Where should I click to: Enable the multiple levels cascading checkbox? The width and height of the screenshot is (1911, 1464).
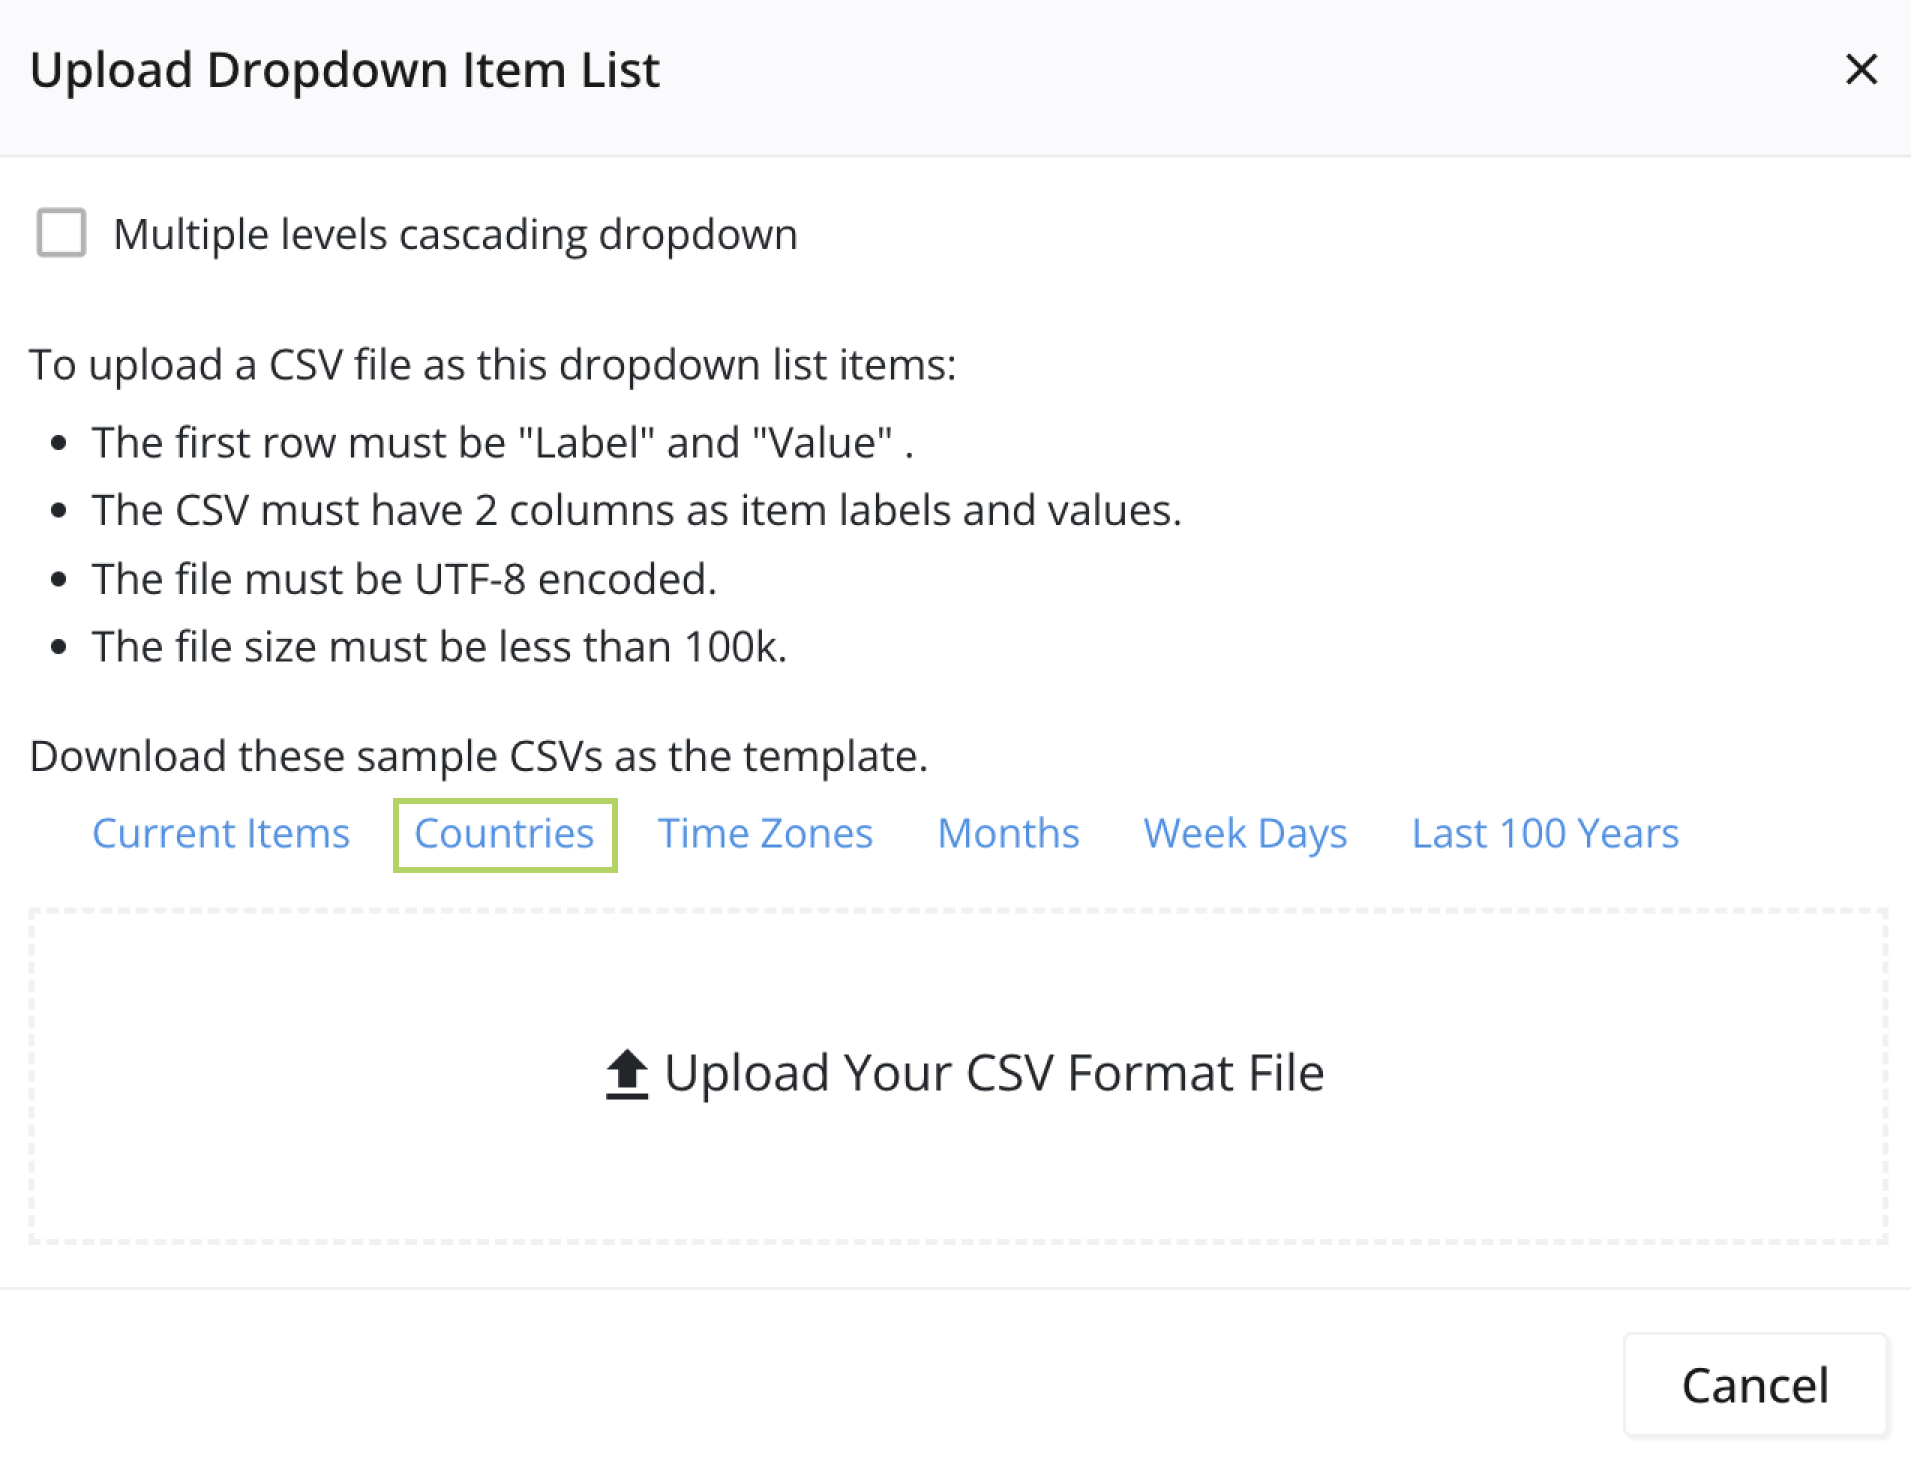point(61,233)
